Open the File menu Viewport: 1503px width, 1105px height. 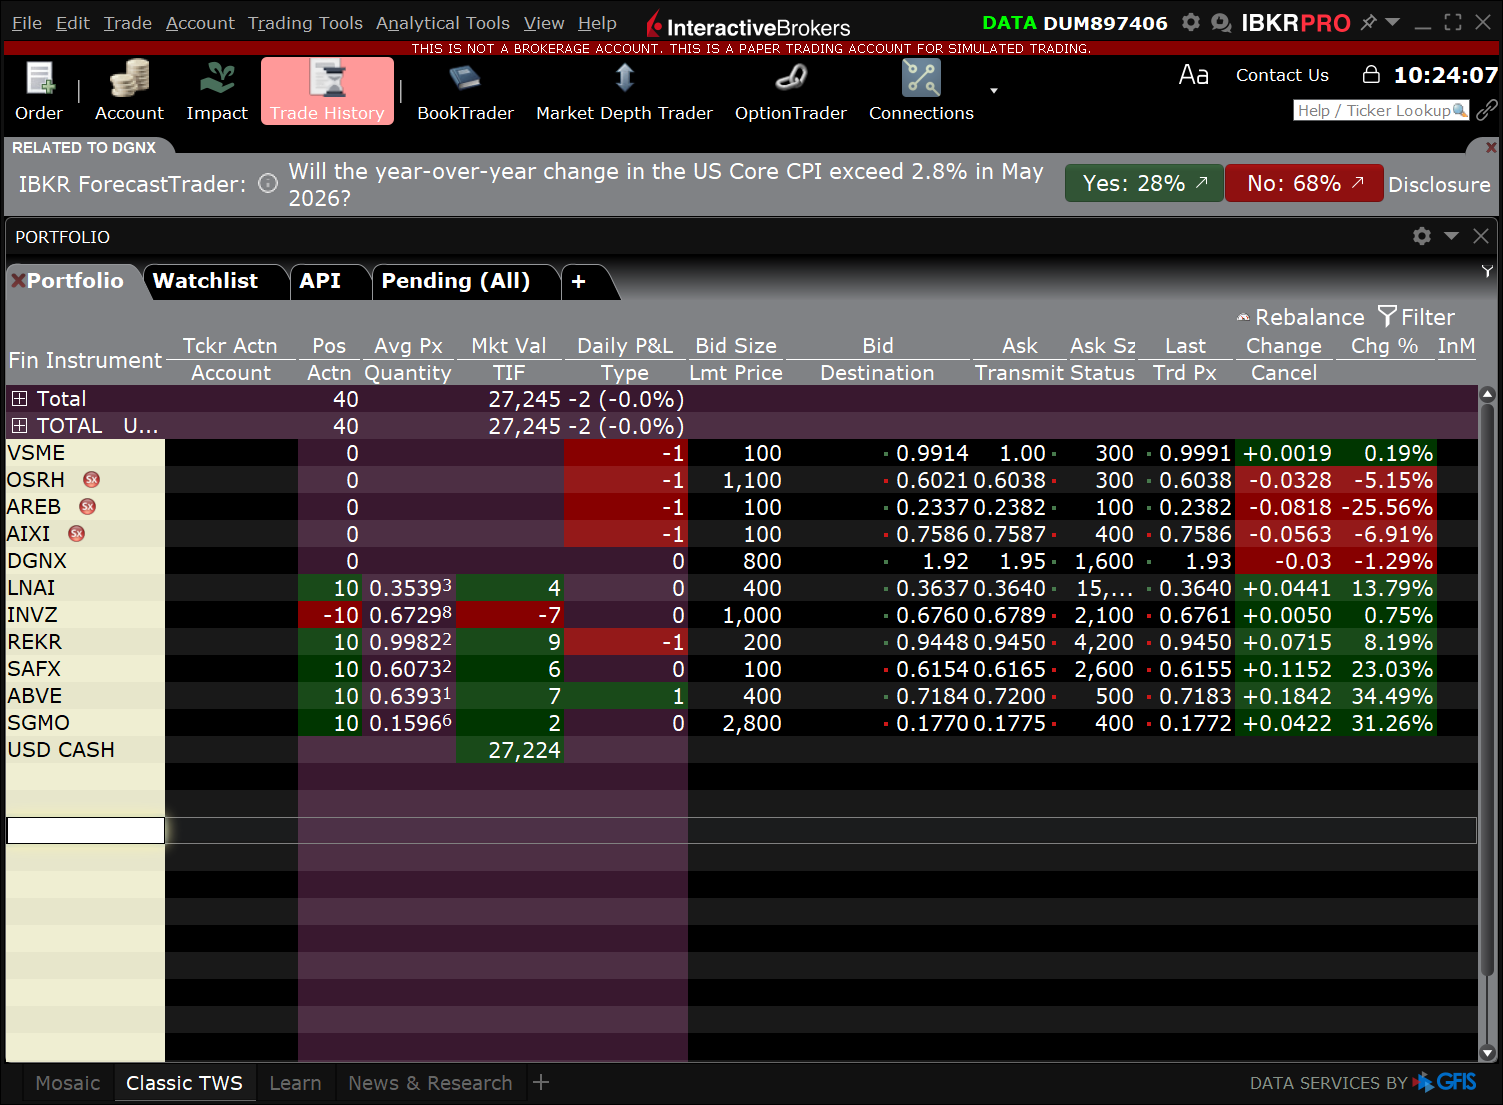(x=27, y=23)
